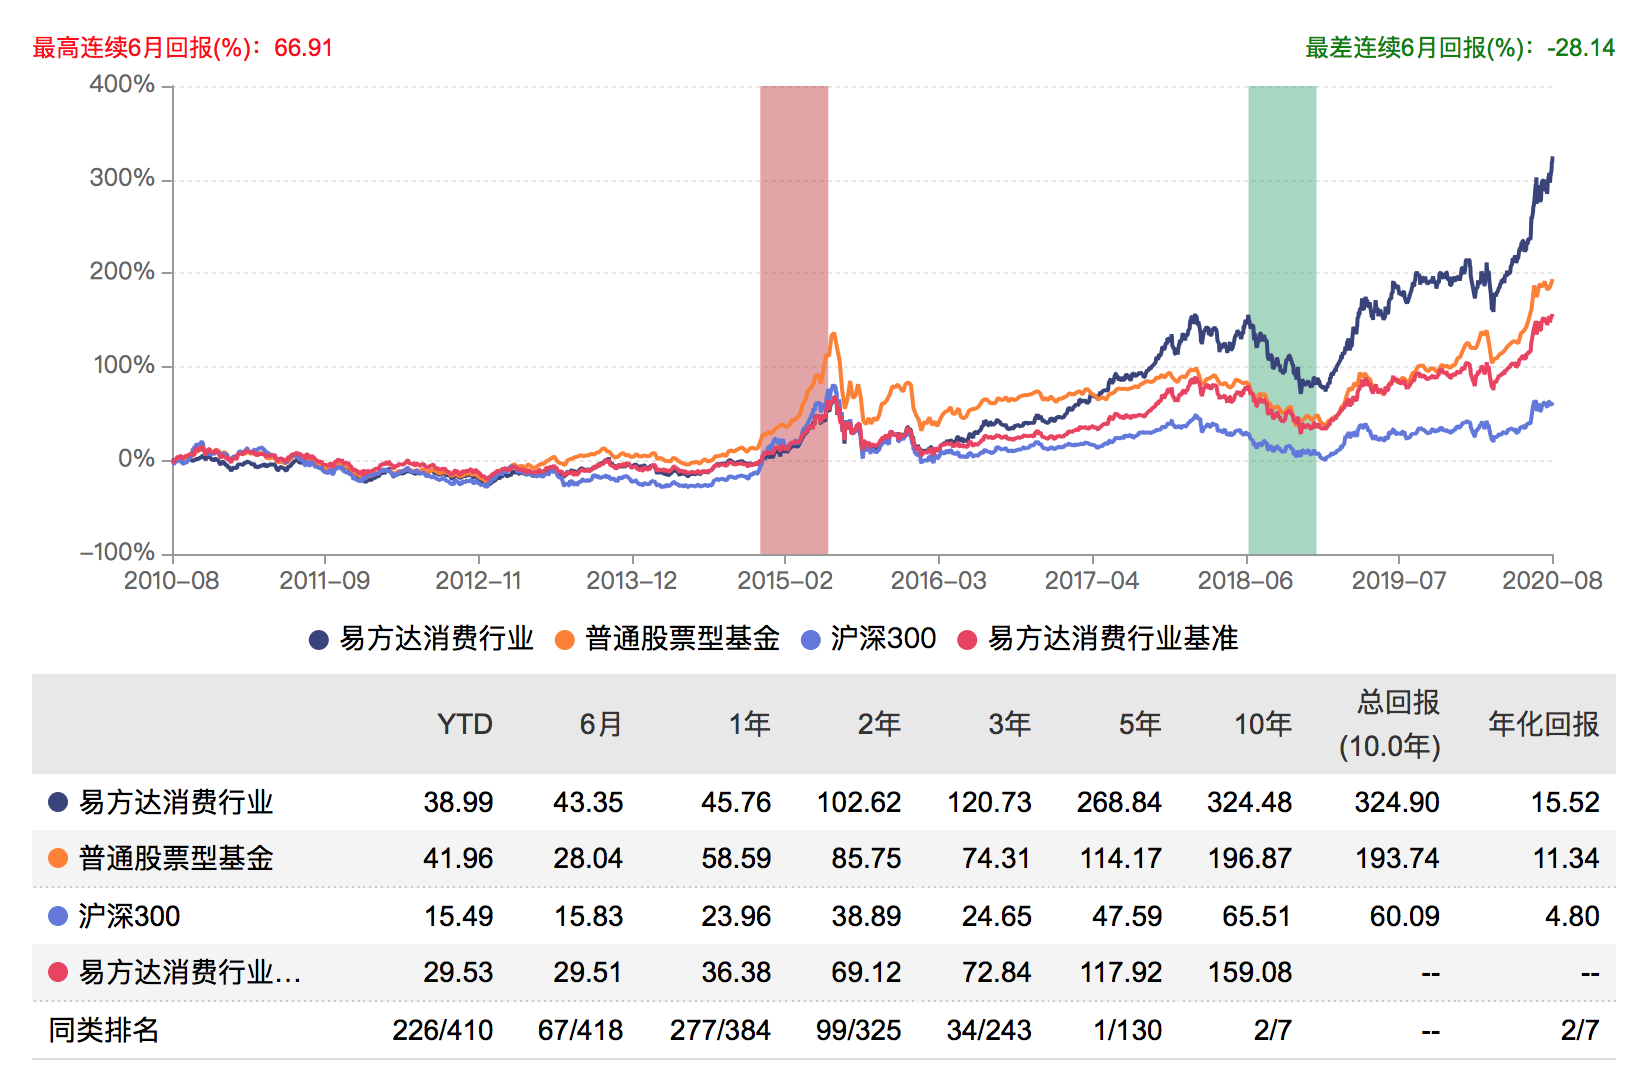Click the red dot beside 易方达消费行业… table row
The image size is (1644, 1084).
click(58, 972)
